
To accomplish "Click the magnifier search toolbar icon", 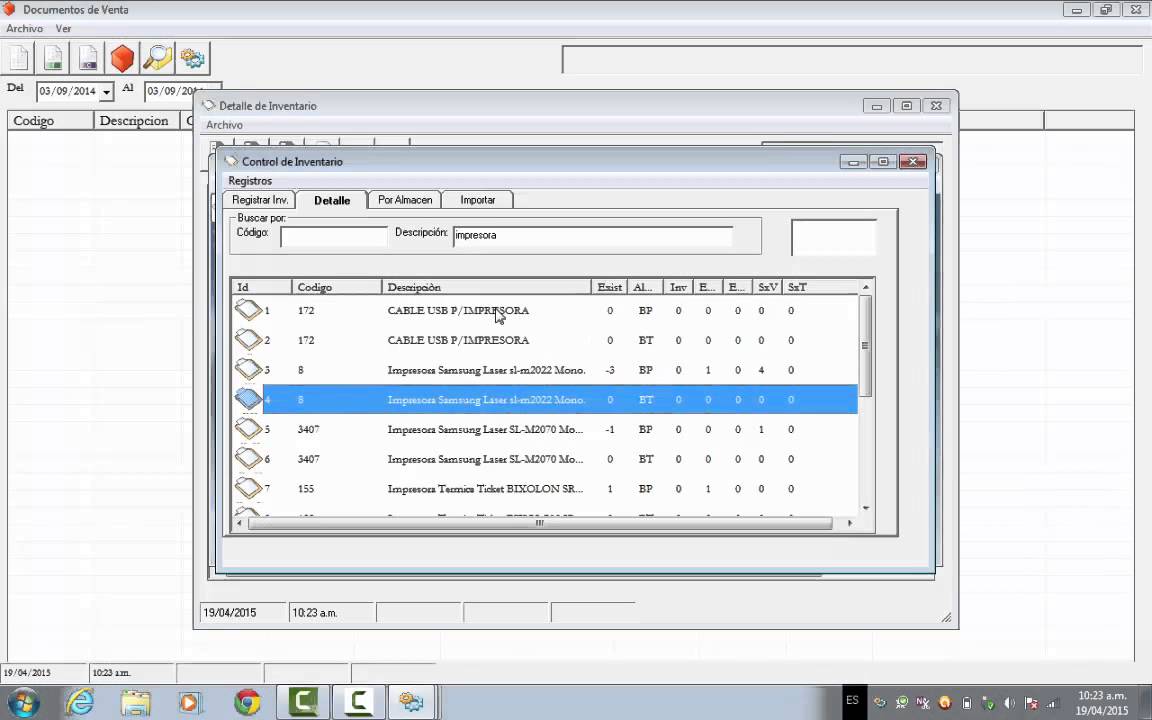I will (157, 58).
